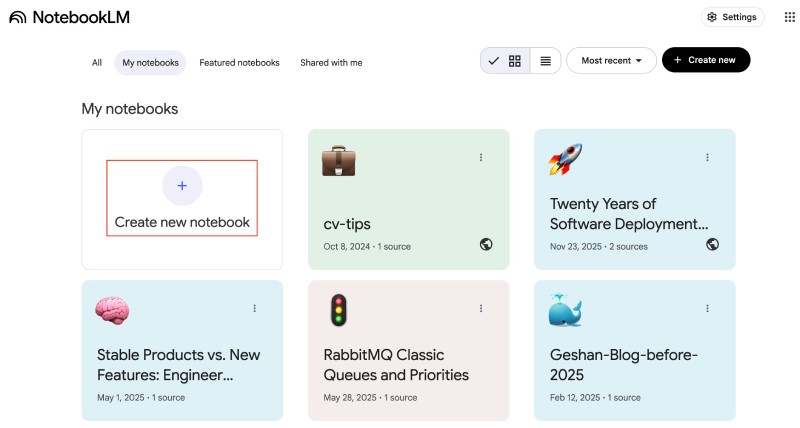Click the Oct 8, 2024 · 1 source text
Image resolution: width=800 pixels, height=428 pixels.
point(367,246)
